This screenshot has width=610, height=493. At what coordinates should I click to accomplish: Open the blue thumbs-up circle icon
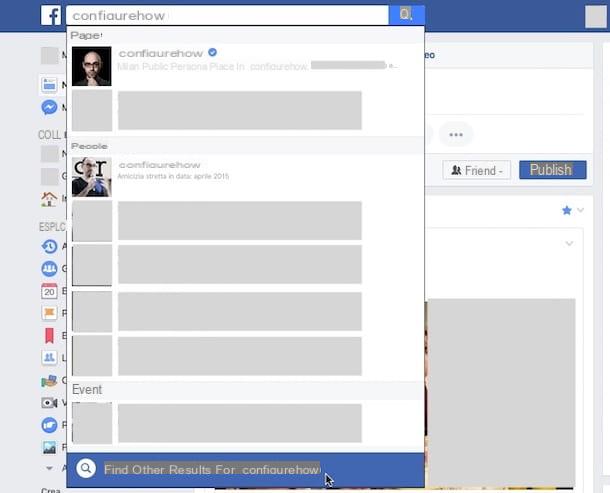tap(49, 425)
